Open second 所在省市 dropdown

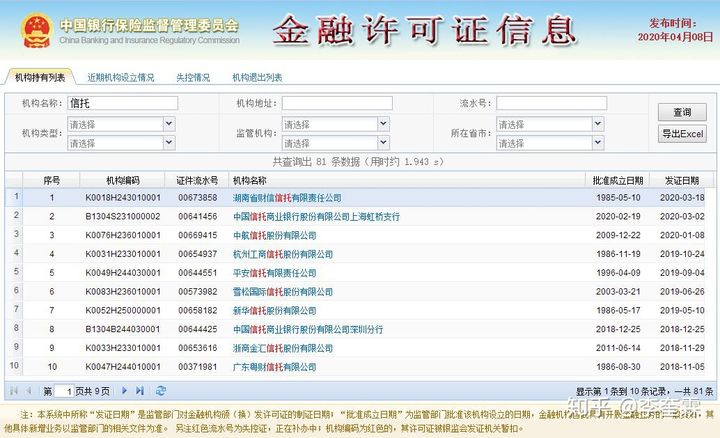pos(598,143)
